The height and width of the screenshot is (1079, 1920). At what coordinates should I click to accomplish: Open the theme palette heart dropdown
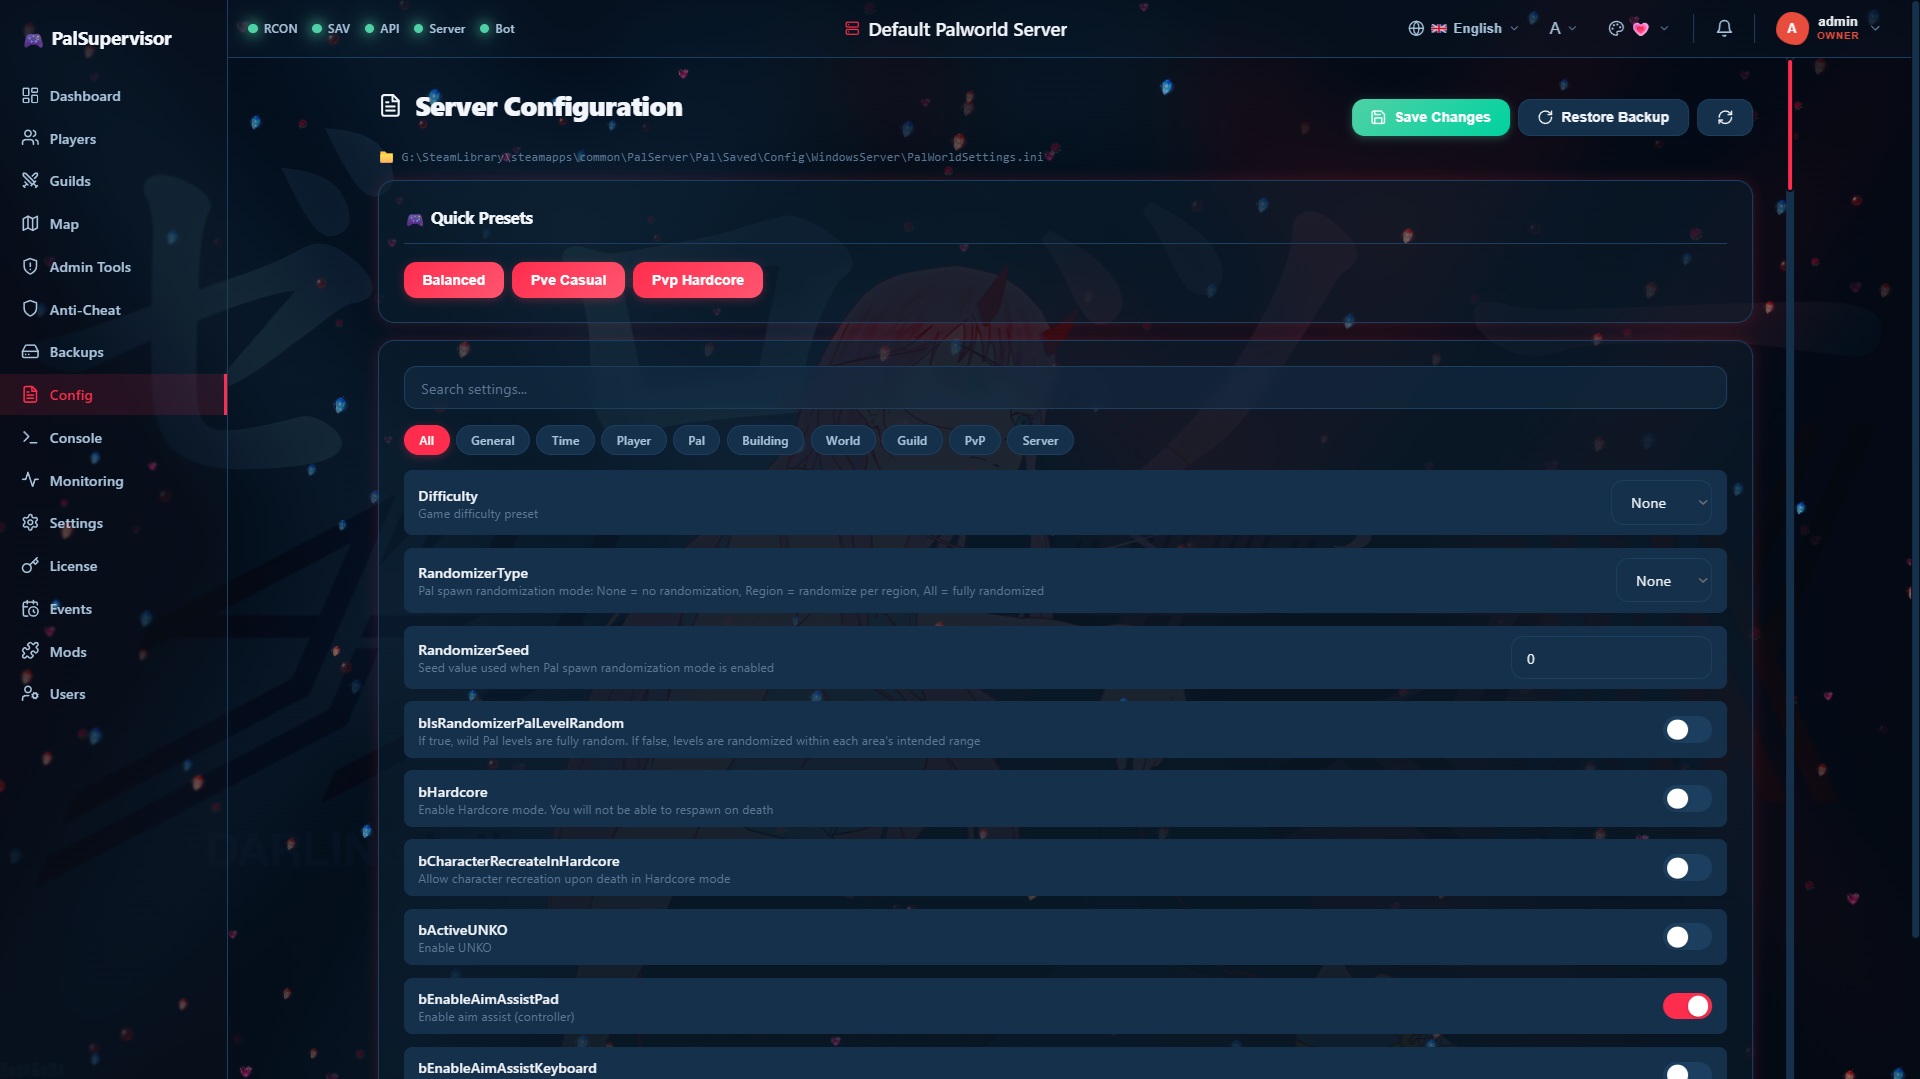point(1638,29)
